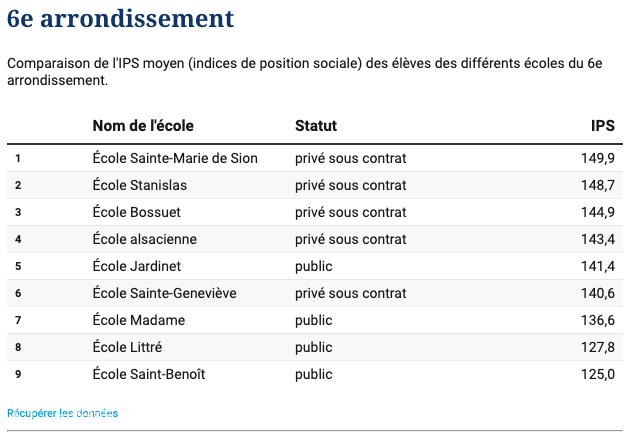Click the 125,0 IPS value
Screen dimensions: 624x438
coord(598,374)
